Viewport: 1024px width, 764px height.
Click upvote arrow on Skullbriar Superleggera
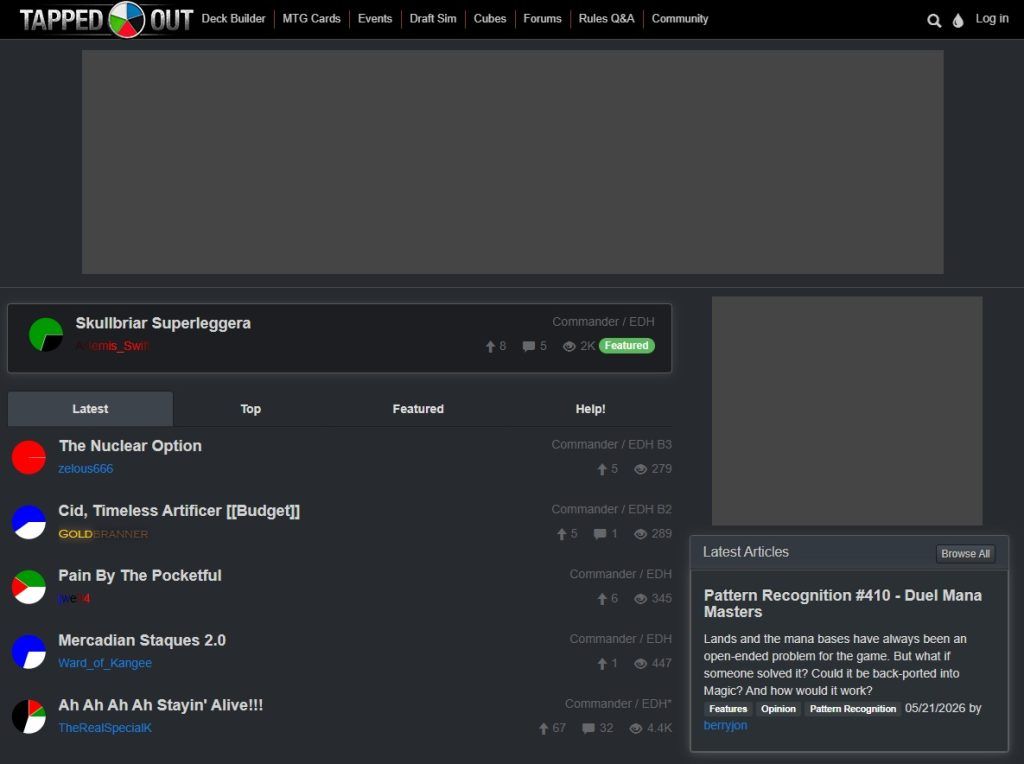(490, 346)
